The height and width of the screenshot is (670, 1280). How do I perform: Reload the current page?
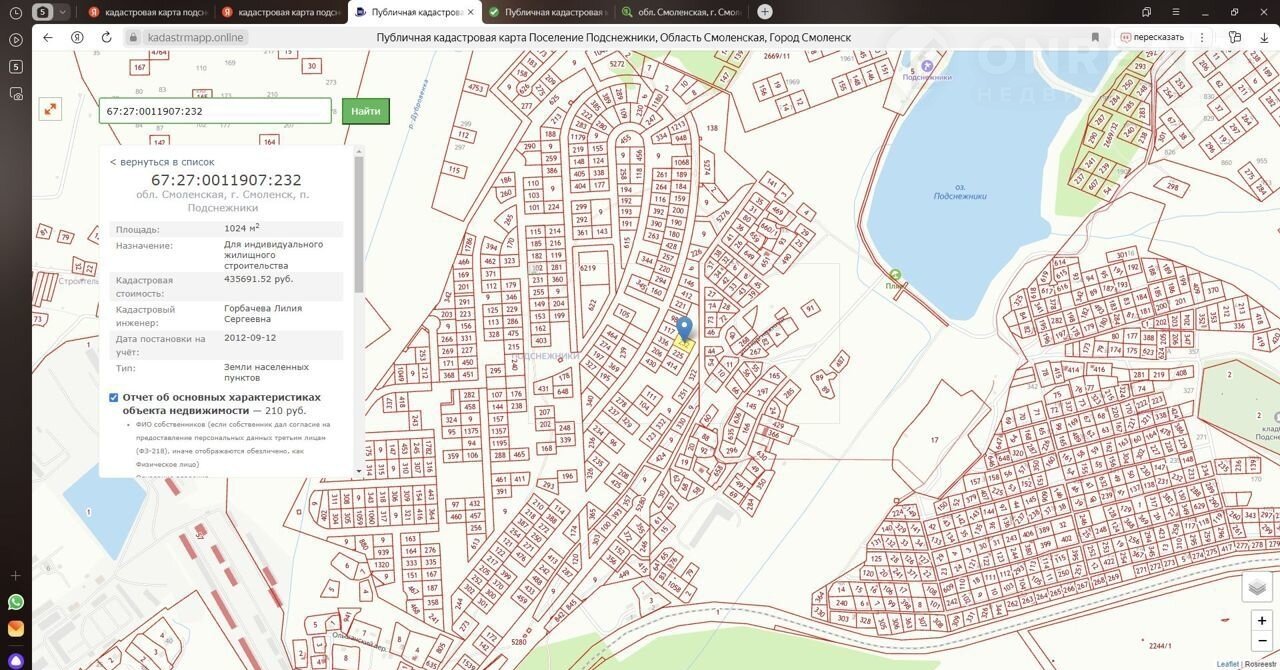click(106, 37)
